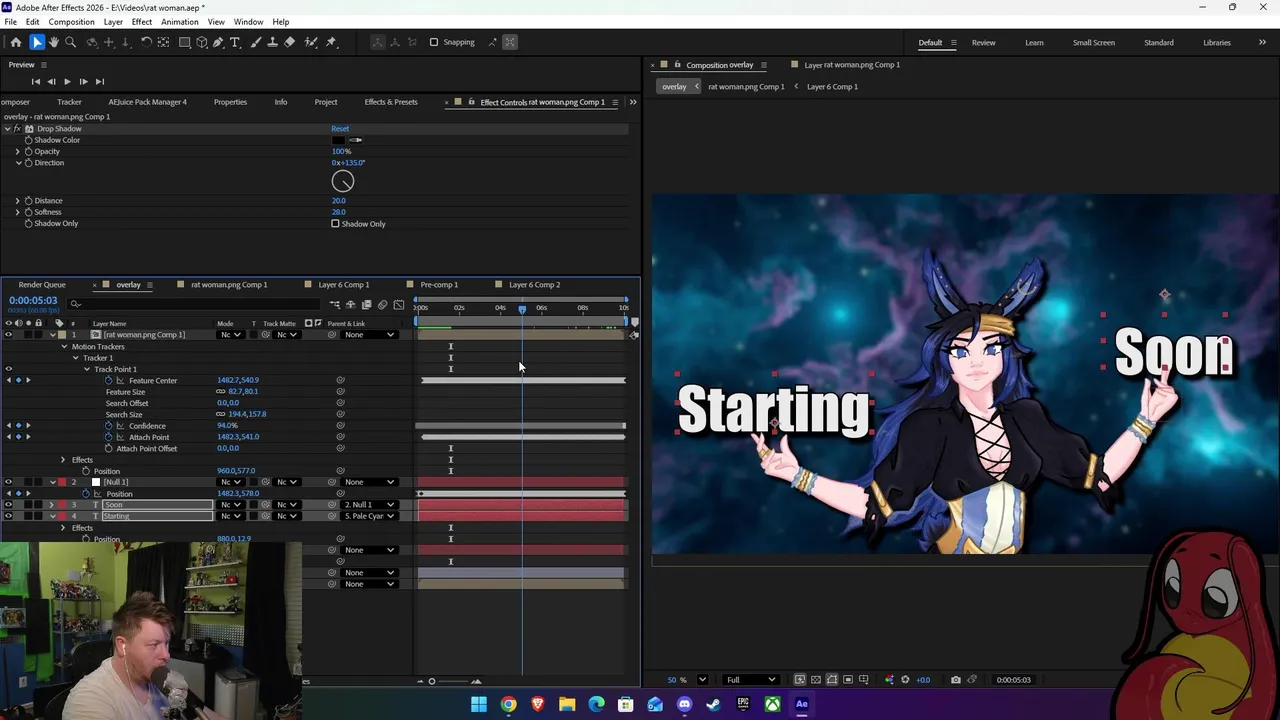The image size is (1280, 720).
Task: Collapse Track Point 1
Action: pyautogui.click(x=87, y=369)
